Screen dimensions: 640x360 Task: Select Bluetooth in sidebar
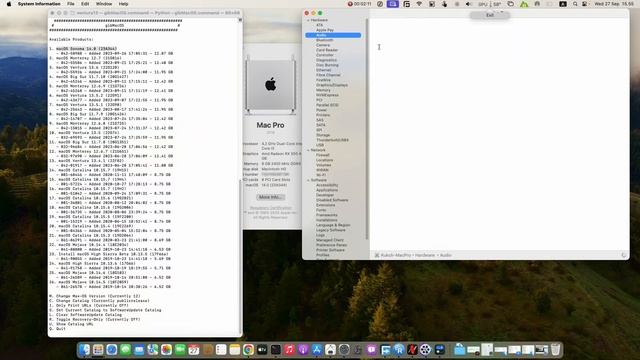click(324, 40)
